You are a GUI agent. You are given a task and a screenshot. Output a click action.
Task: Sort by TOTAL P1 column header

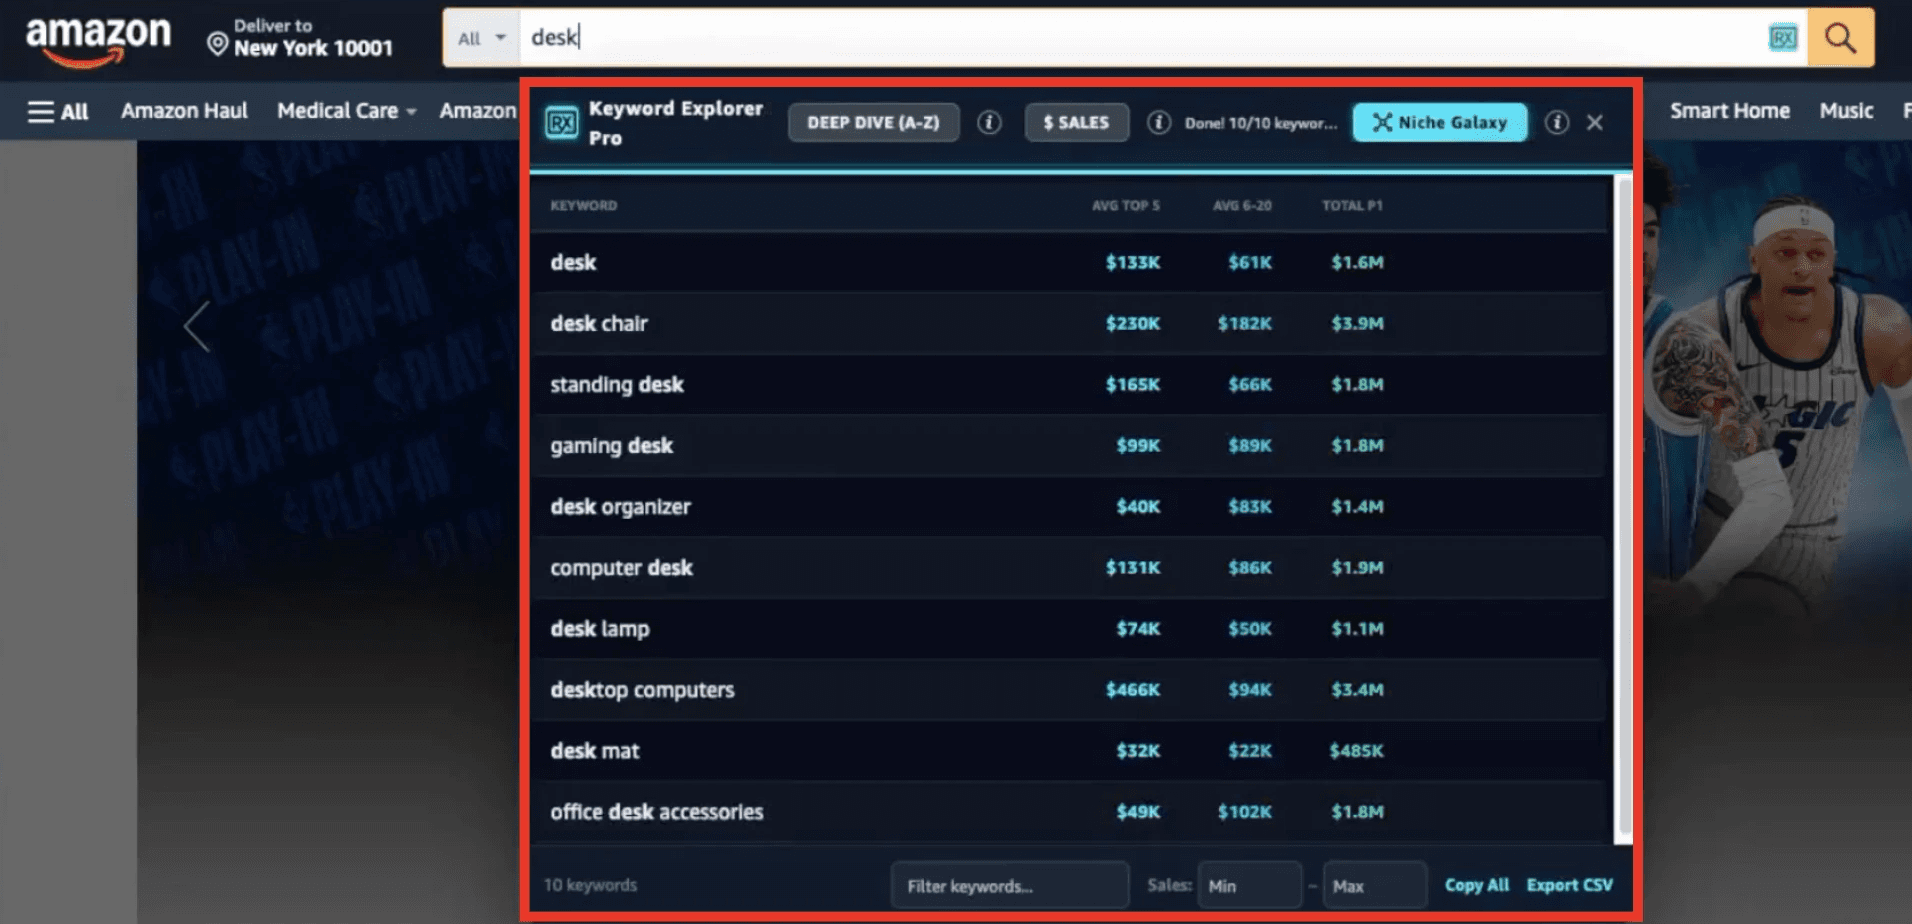click(x=1352, y=205)
